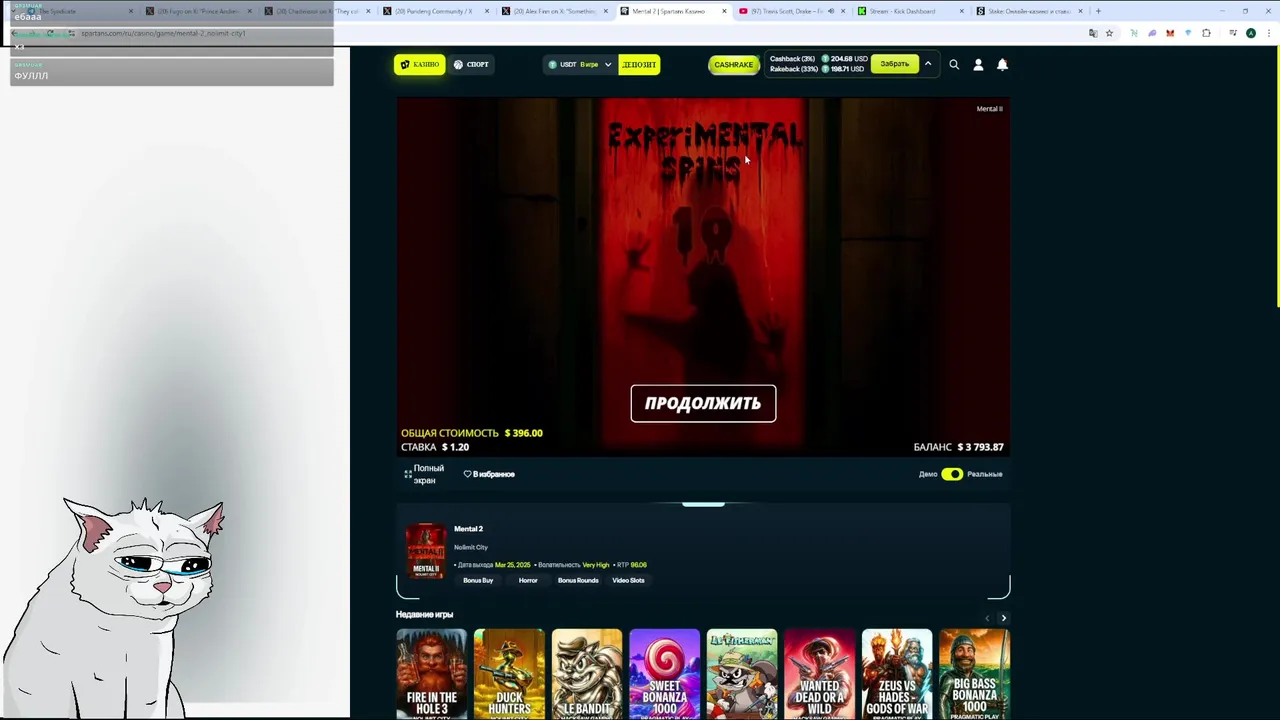Open the Zeus vs Hades game
1280x720 pixels.
[897, 674]
